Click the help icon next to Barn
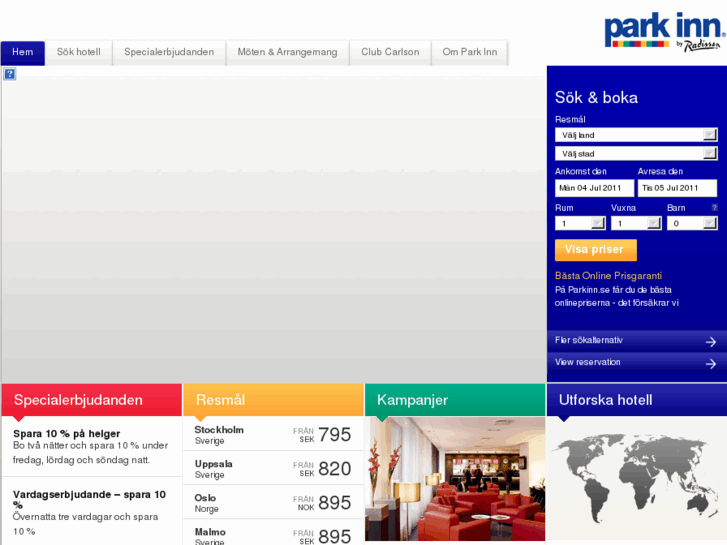The image size is (727, 545). pyautogui.click(x=714, y=207)
